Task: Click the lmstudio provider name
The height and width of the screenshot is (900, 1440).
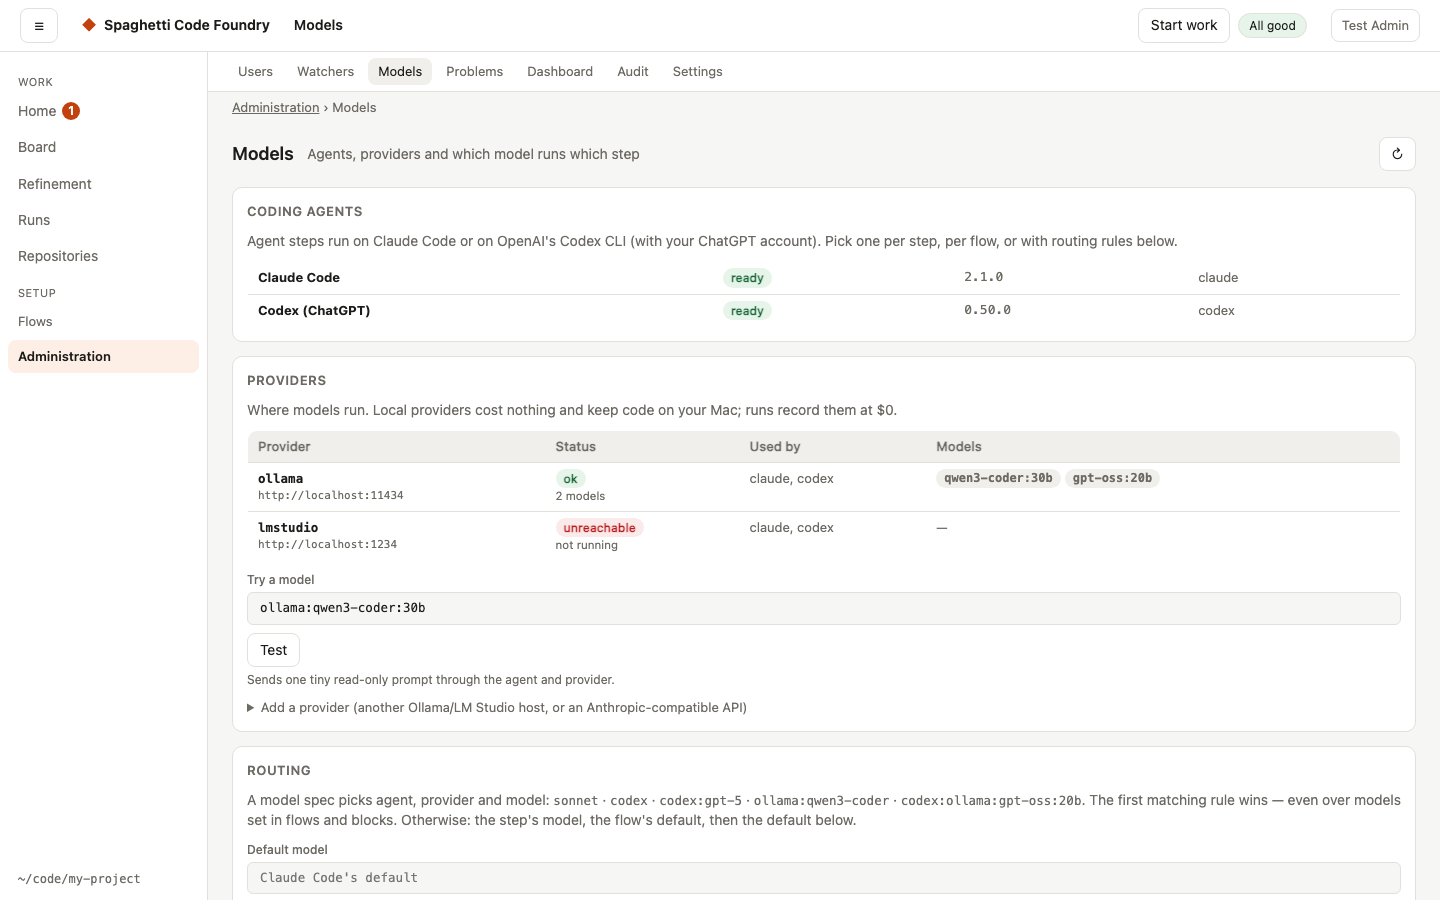Action: click(x=288, y=527)
